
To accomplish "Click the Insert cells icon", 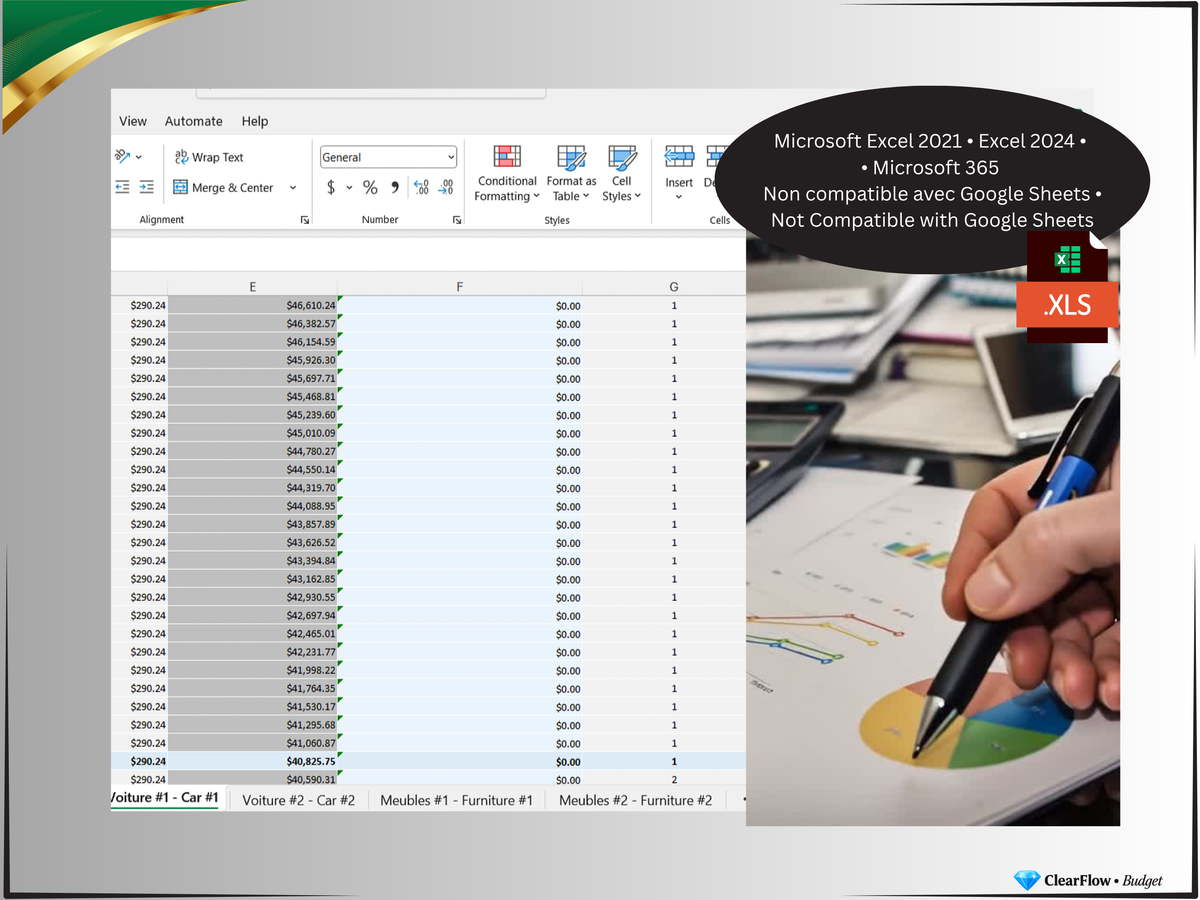I will tap(679, 157).
